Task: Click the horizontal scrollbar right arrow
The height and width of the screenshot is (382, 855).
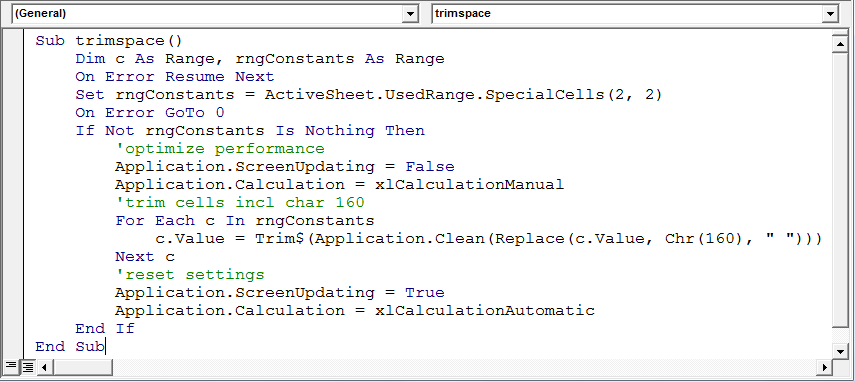Action: click(x=825, y=367)
